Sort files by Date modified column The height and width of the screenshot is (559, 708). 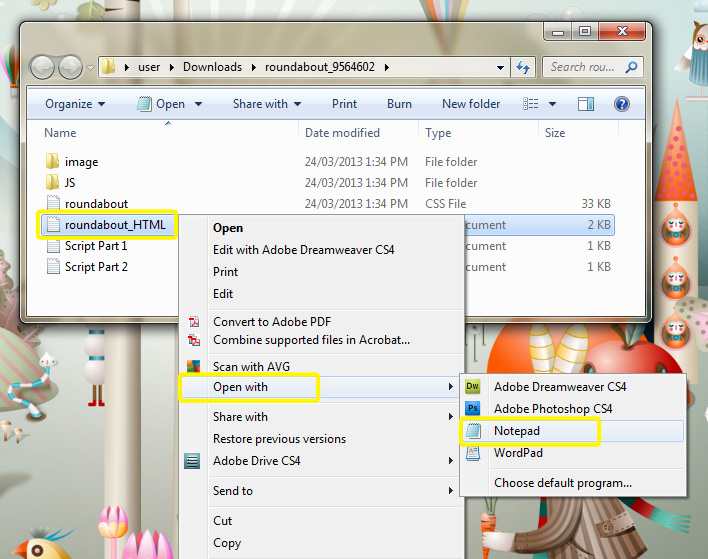click(x=342, y=133)
